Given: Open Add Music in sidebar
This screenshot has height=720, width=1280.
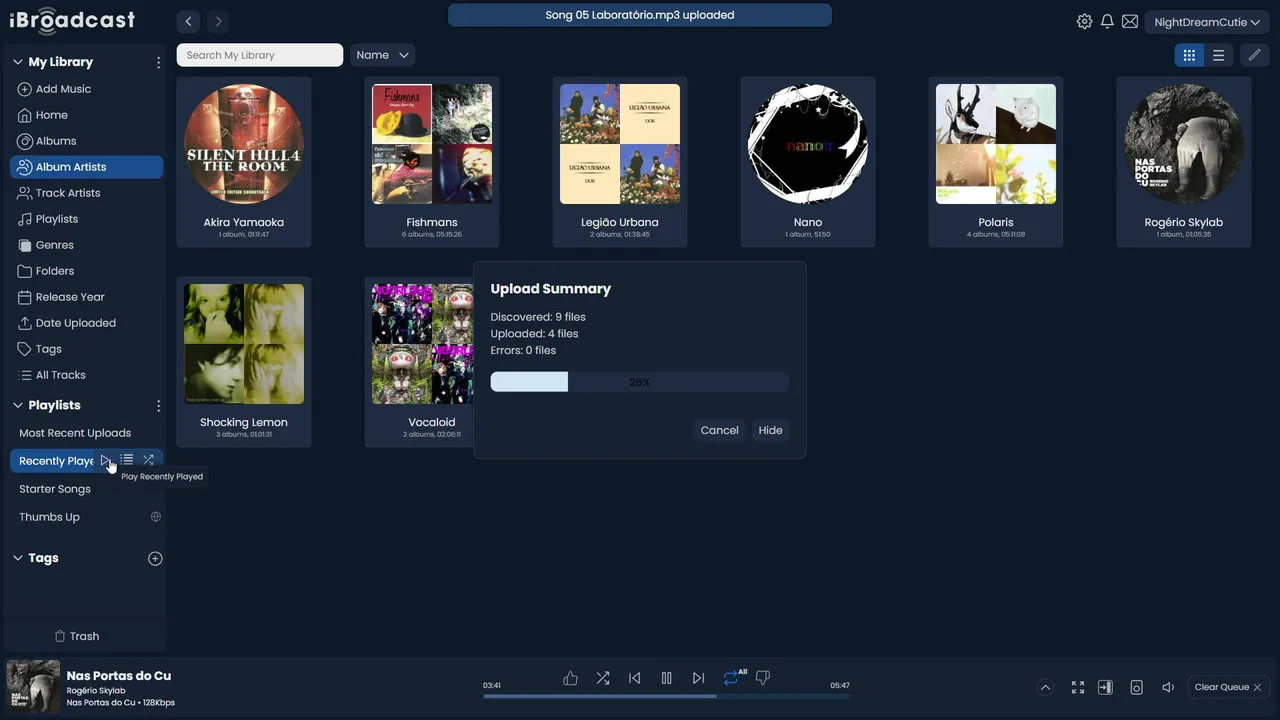Looking at the screenshot, I should pos(86,89).
